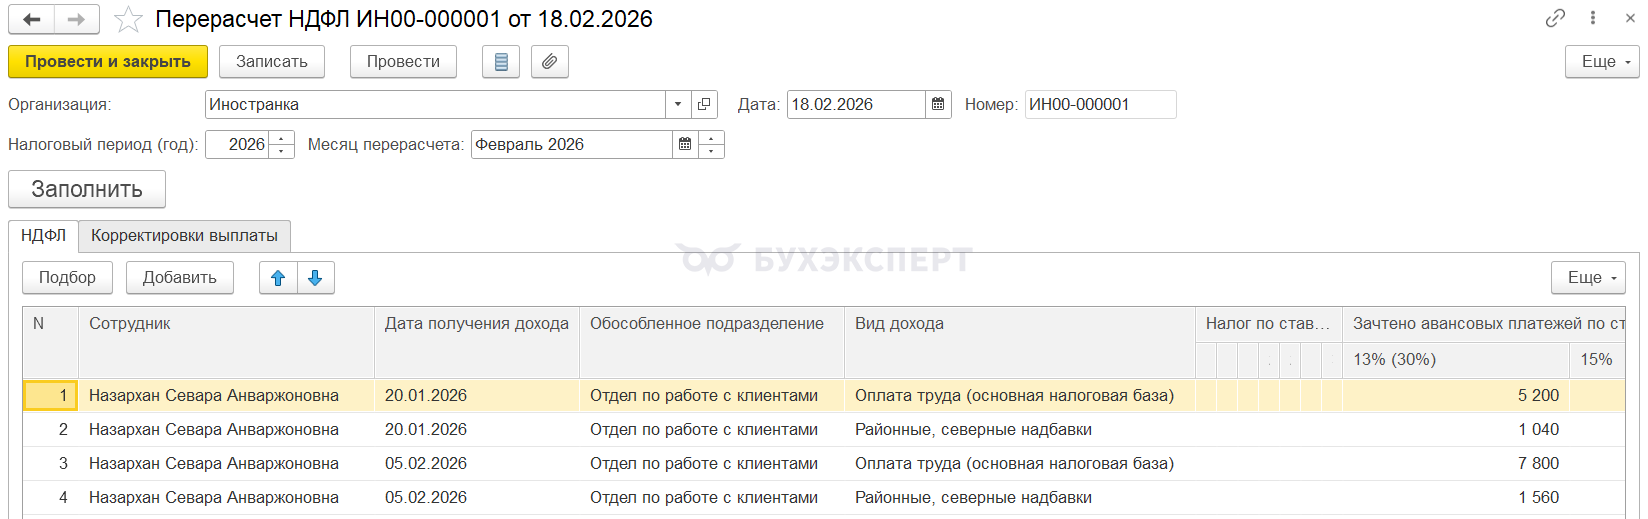This screenshot has height=519, width=1648.
Task: Open attached files paperclip icon
Action: [x=550, y=62]
